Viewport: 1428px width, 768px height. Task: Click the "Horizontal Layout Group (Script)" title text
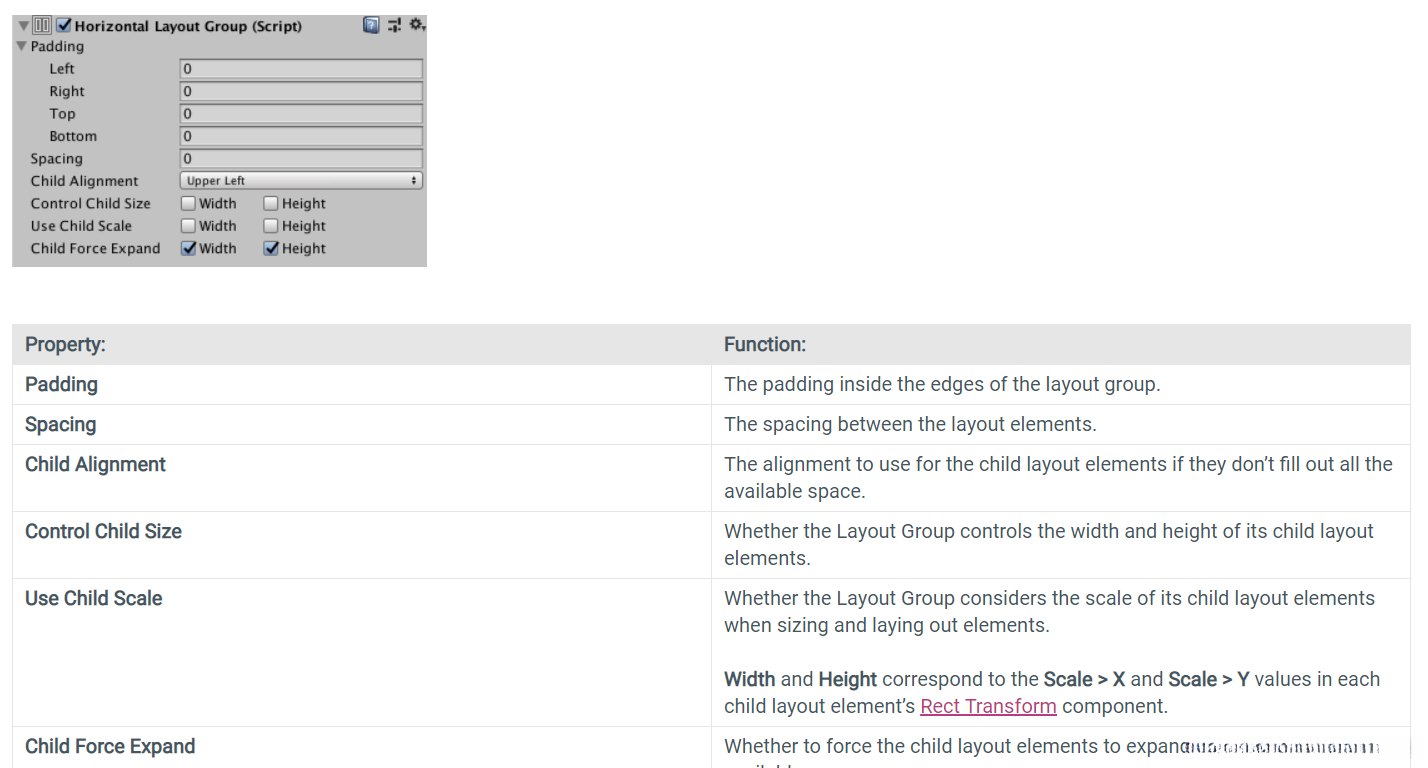tap(188, 26)
